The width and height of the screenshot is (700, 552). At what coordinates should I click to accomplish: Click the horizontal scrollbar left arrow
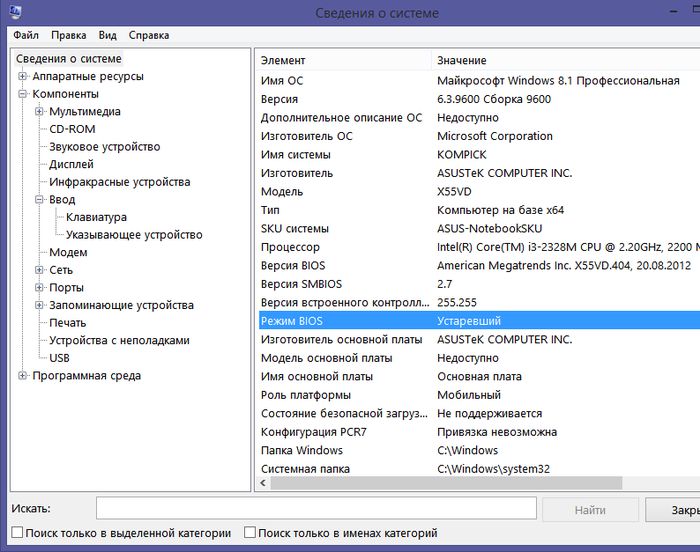coord(263,484)
